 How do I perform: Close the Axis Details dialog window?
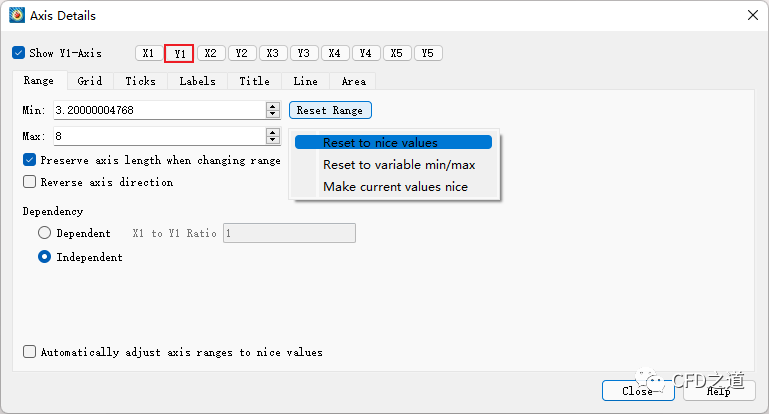pos(753,15)
